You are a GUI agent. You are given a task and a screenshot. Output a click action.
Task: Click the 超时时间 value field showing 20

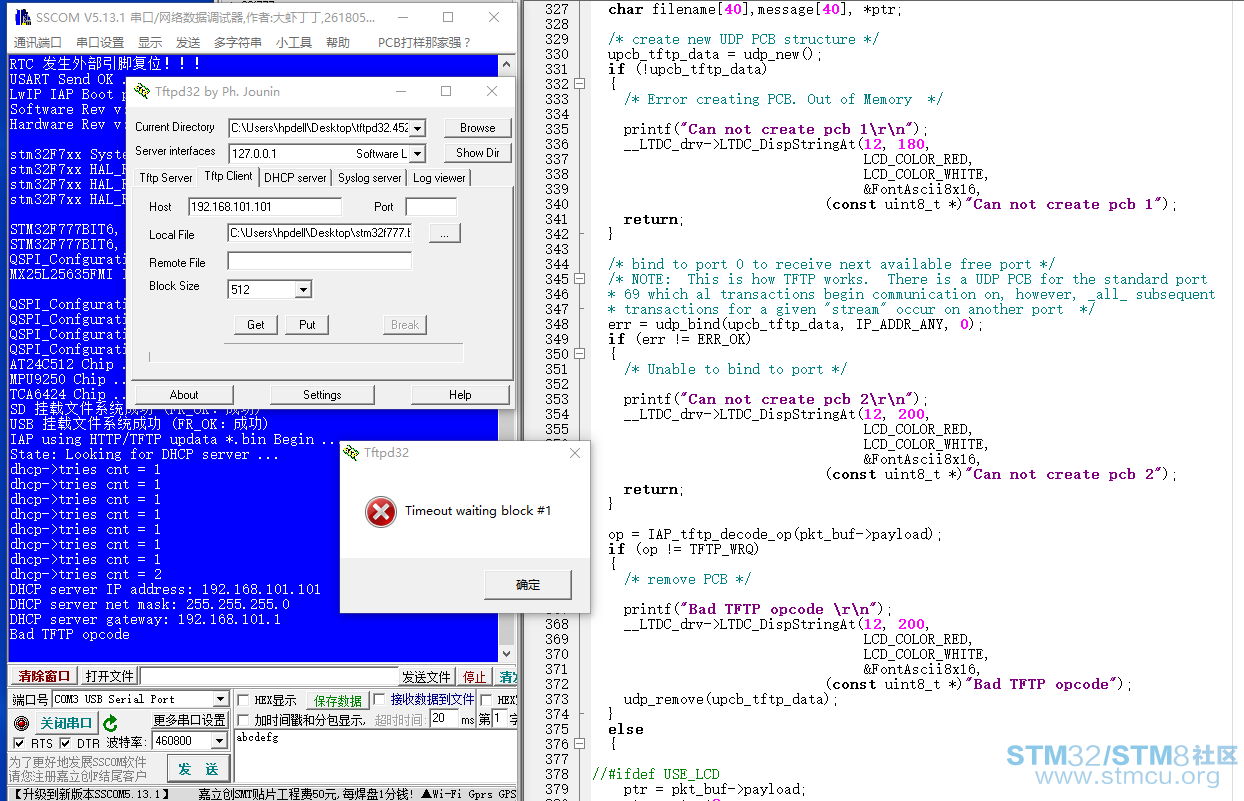click(444, 719)
